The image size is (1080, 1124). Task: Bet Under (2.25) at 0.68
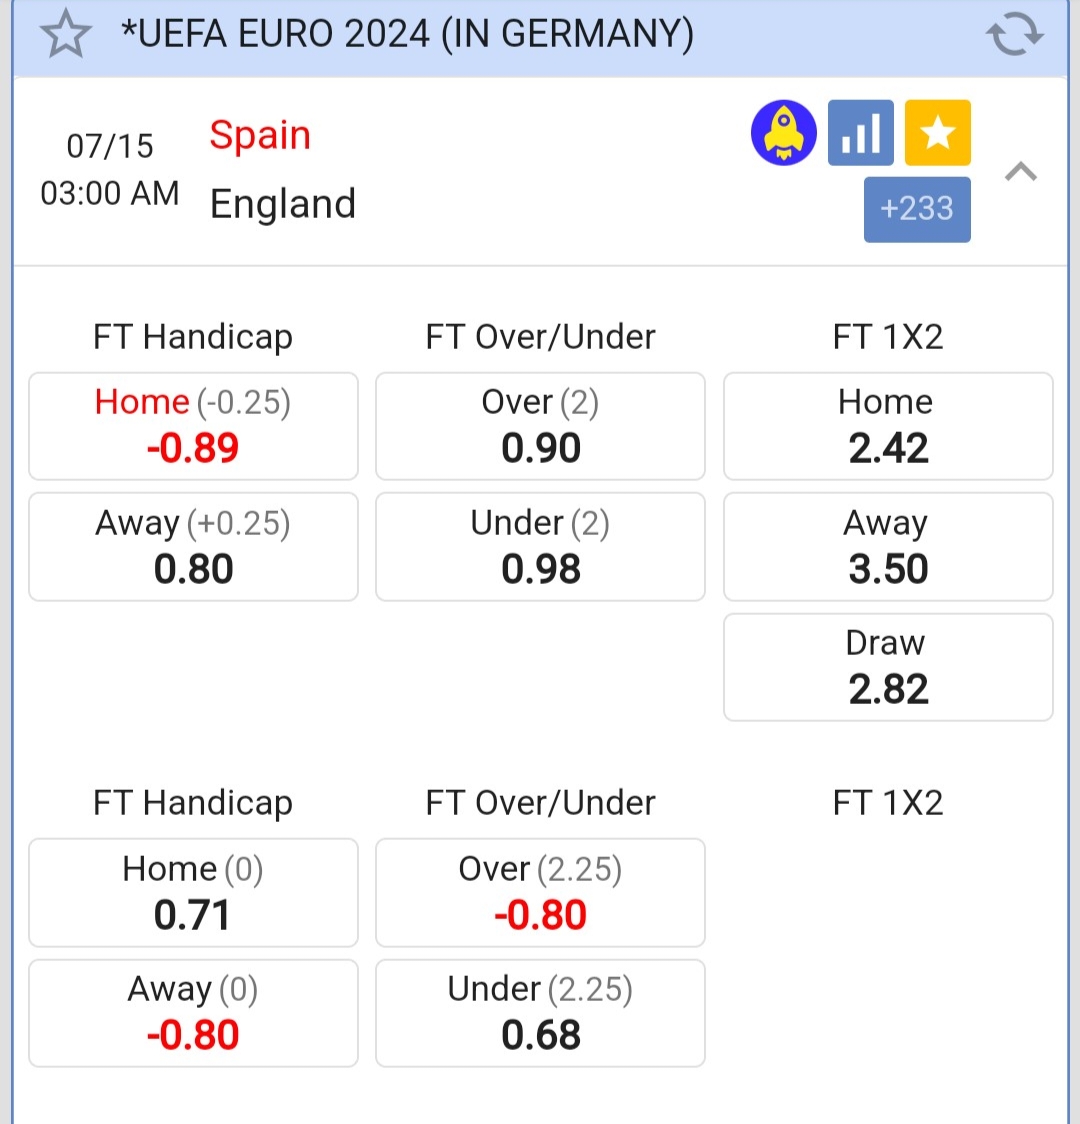click(540, 1013)
